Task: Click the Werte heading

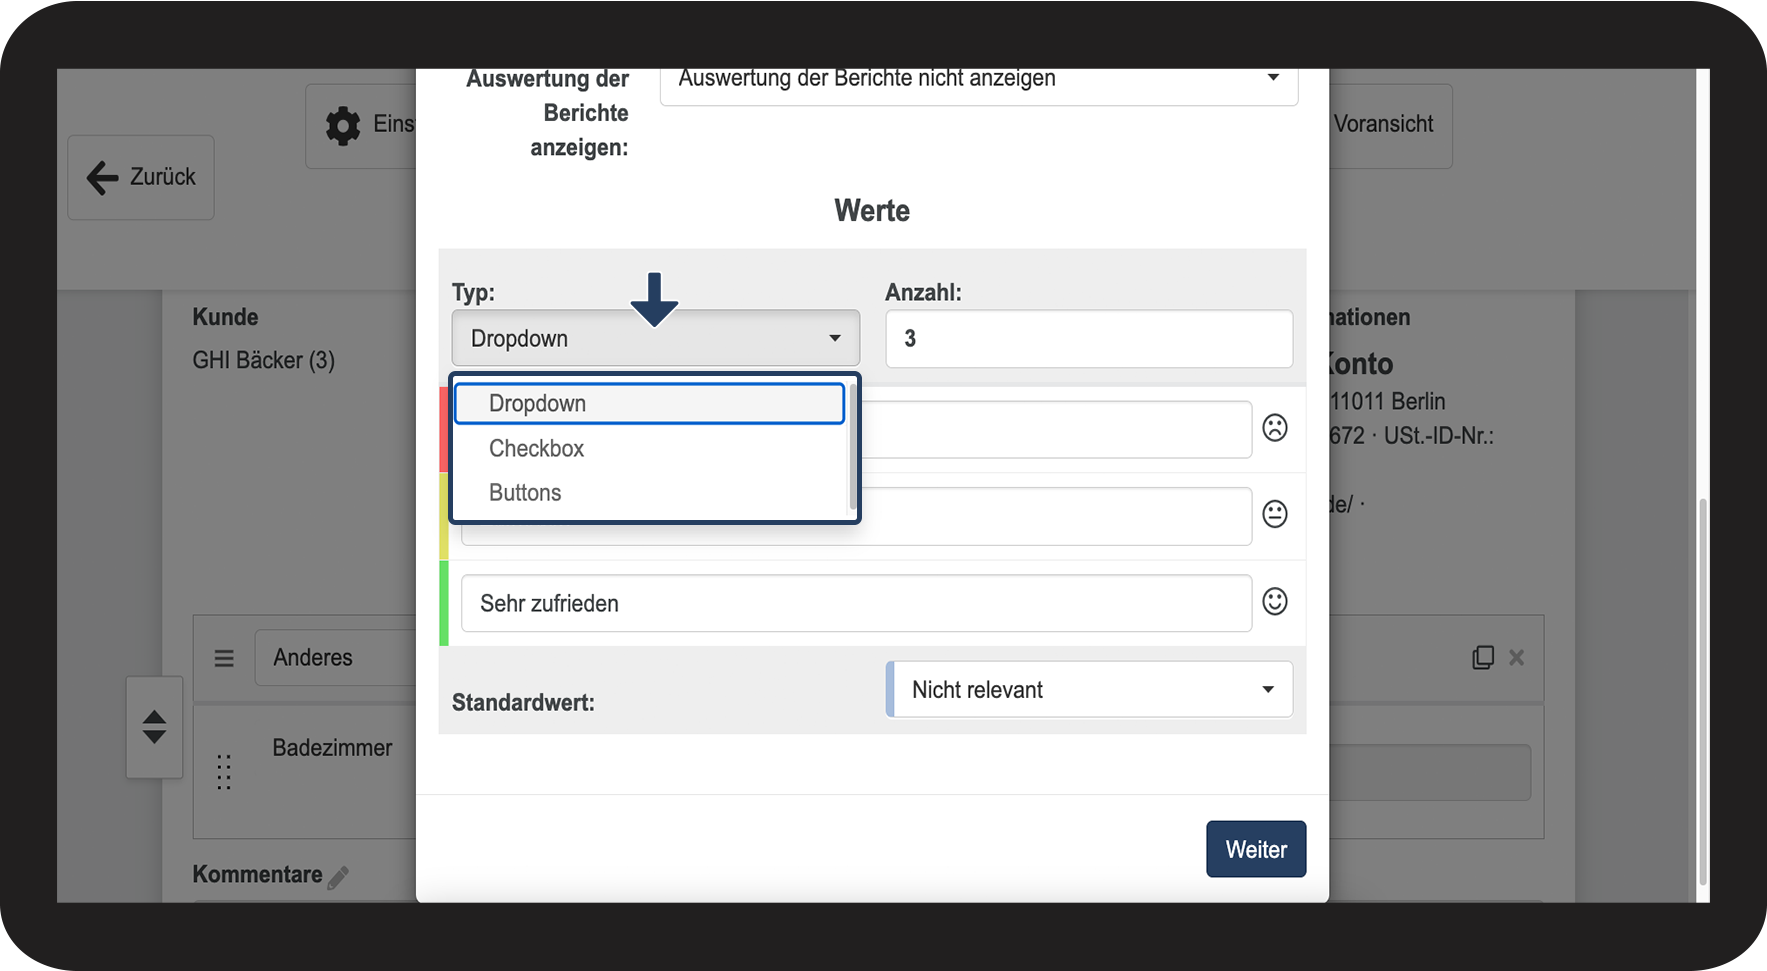Action: (872, 211)
